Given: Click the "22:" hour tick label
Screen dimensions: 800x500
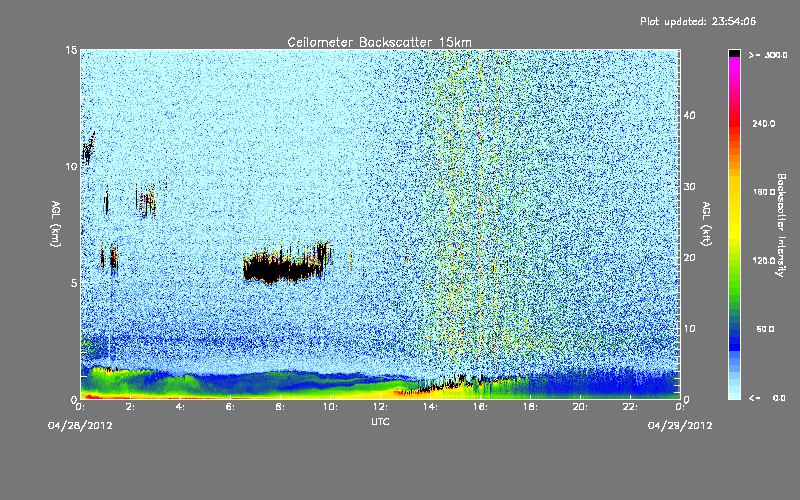Looking at the screenshot, I should 630,407.
